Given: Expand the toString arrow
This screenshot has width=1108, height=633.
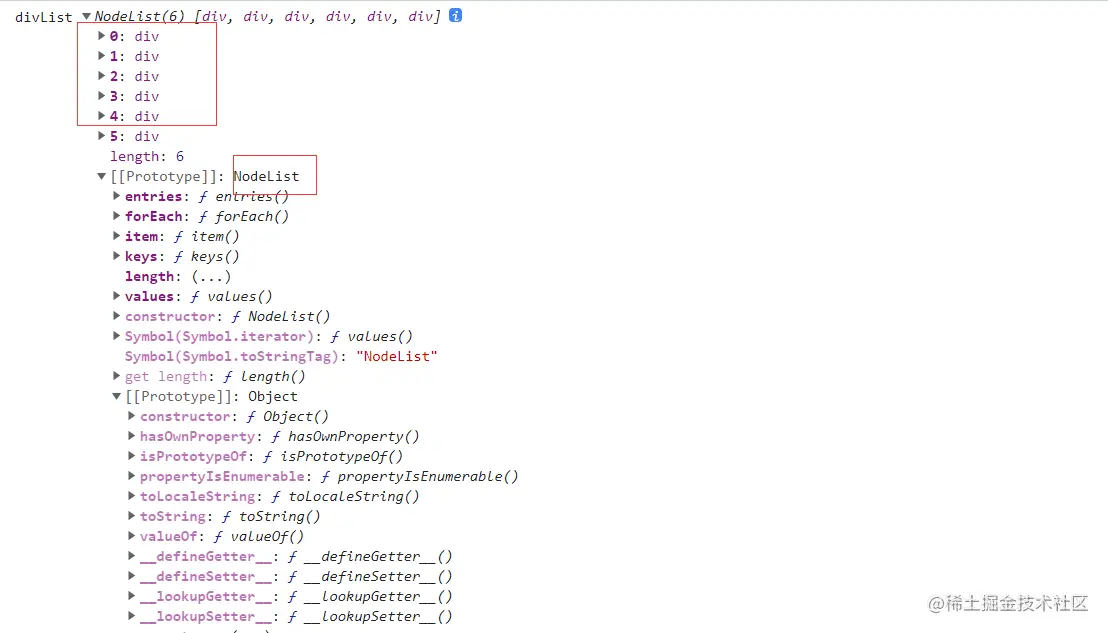Looking at the screenshot, I should click(x=131, y=516).
